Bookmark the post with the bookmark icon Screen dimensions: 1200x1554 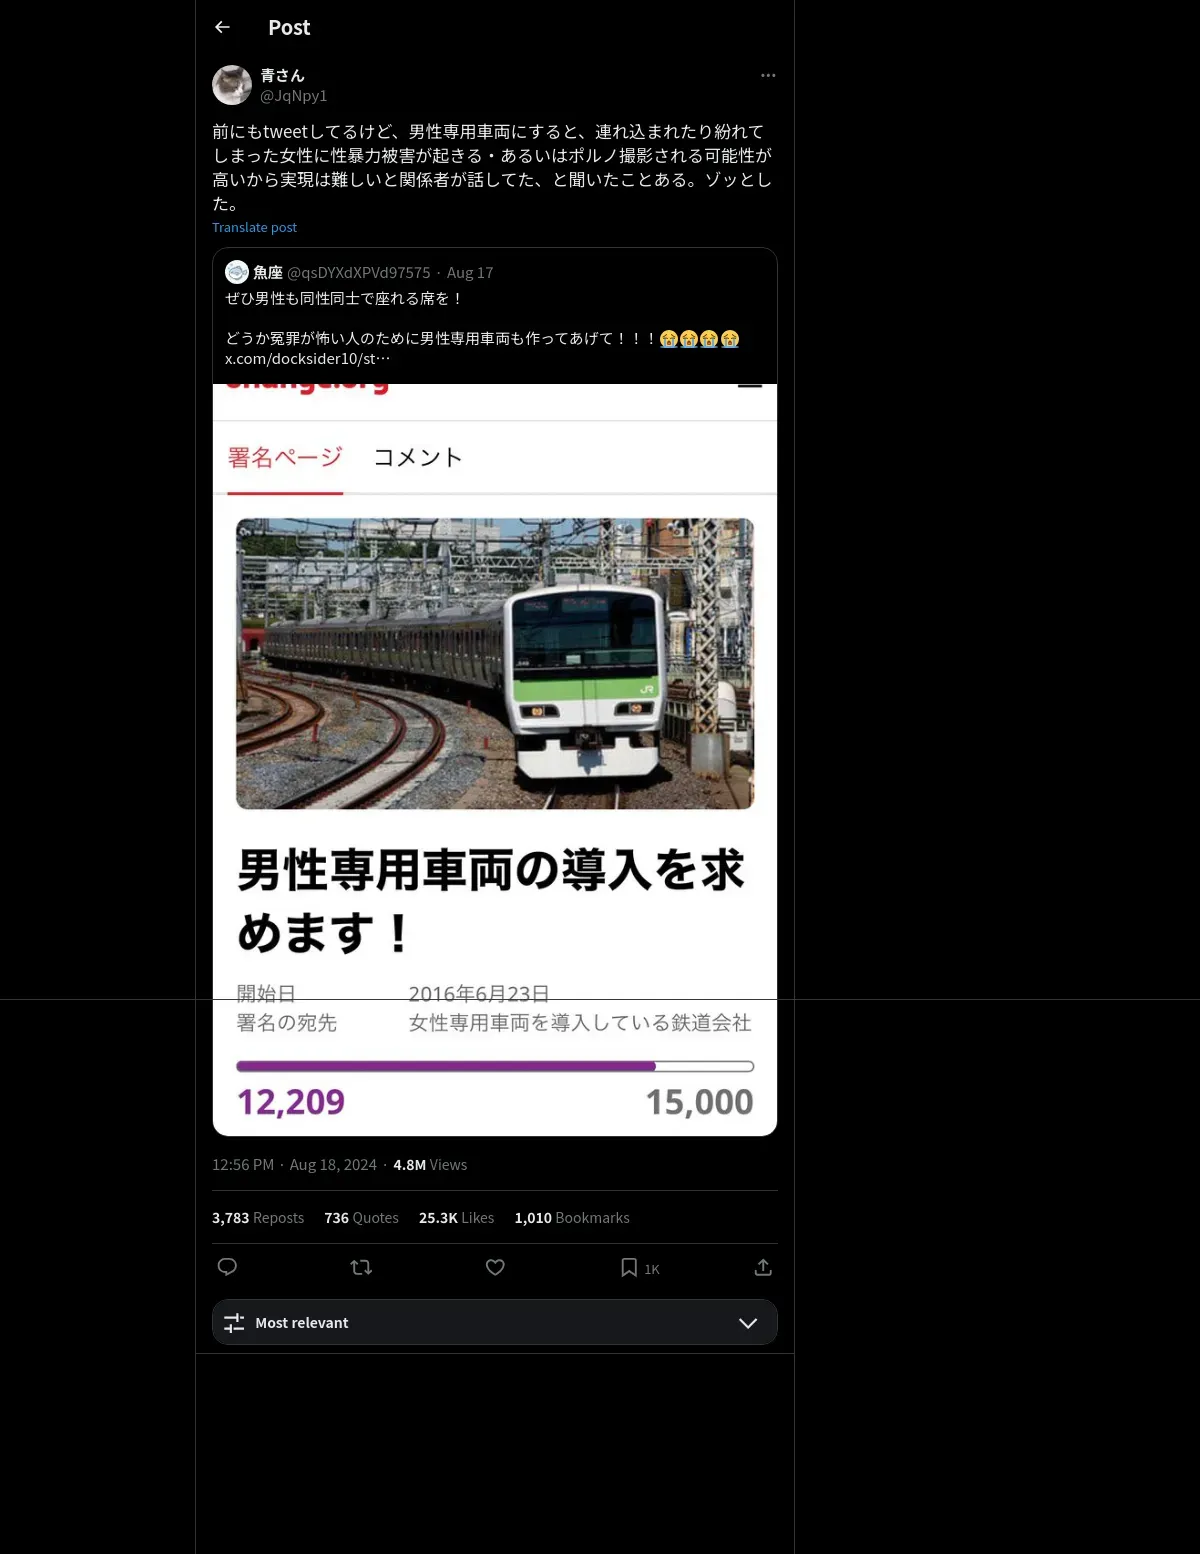[x=629, y=1267]
